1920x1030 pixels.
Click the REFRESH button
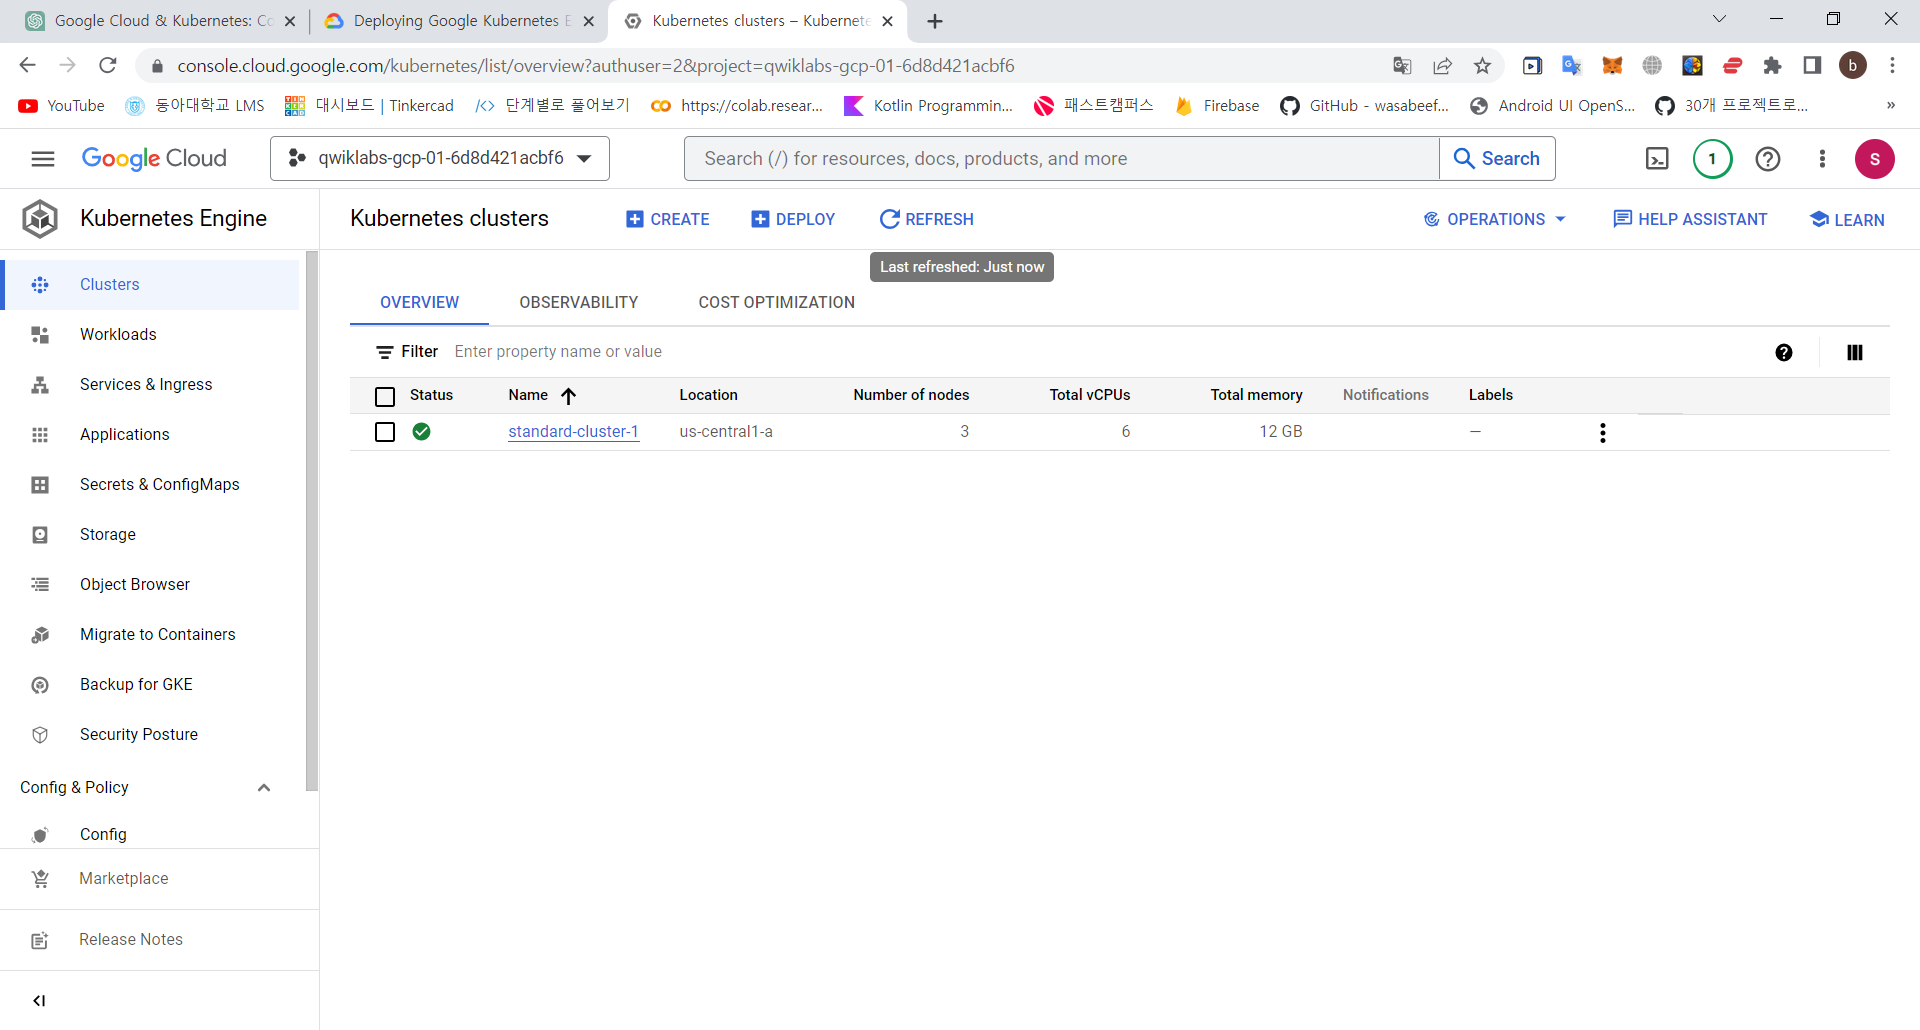pos(927,220)
